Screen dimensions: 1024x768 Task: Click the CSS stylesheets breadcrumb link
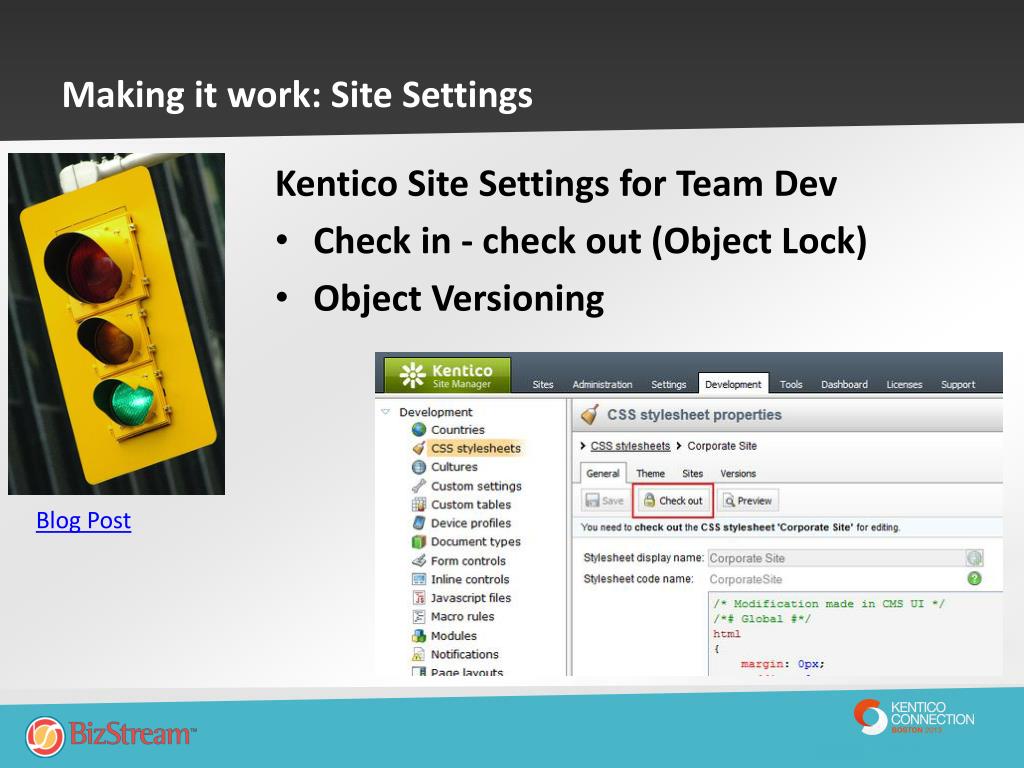(630, 446)
